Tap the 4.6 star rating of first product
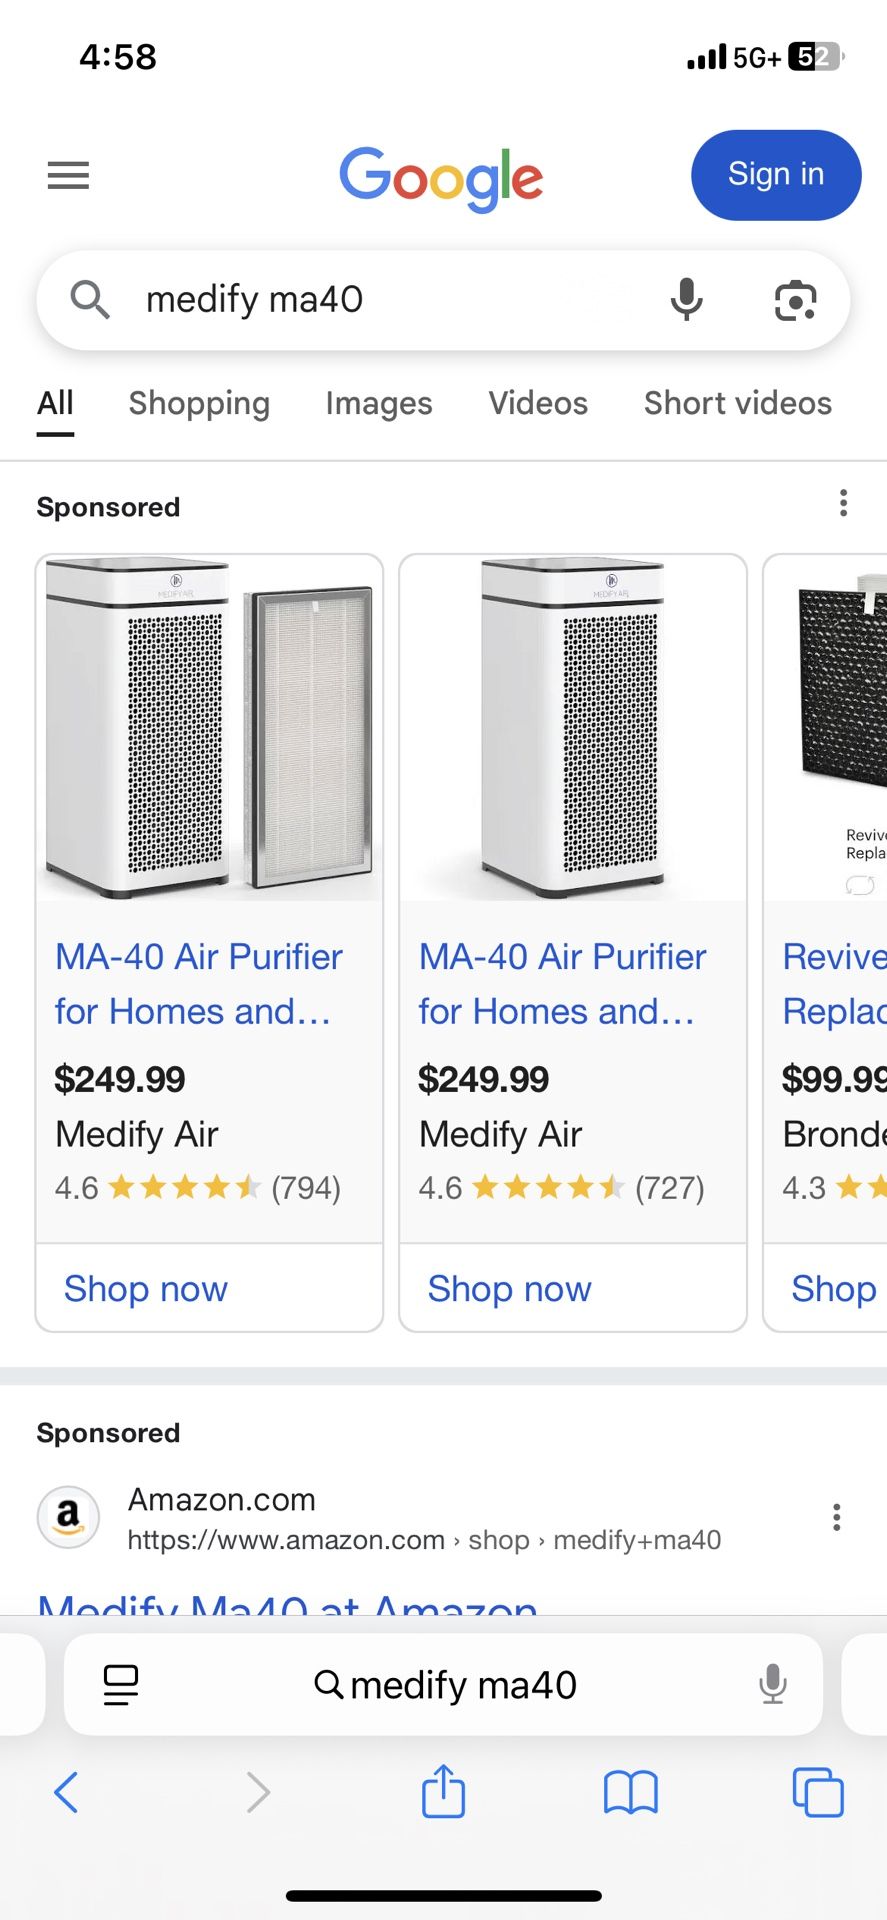The image size is (887, 1920). click(x=198, y=1187)
